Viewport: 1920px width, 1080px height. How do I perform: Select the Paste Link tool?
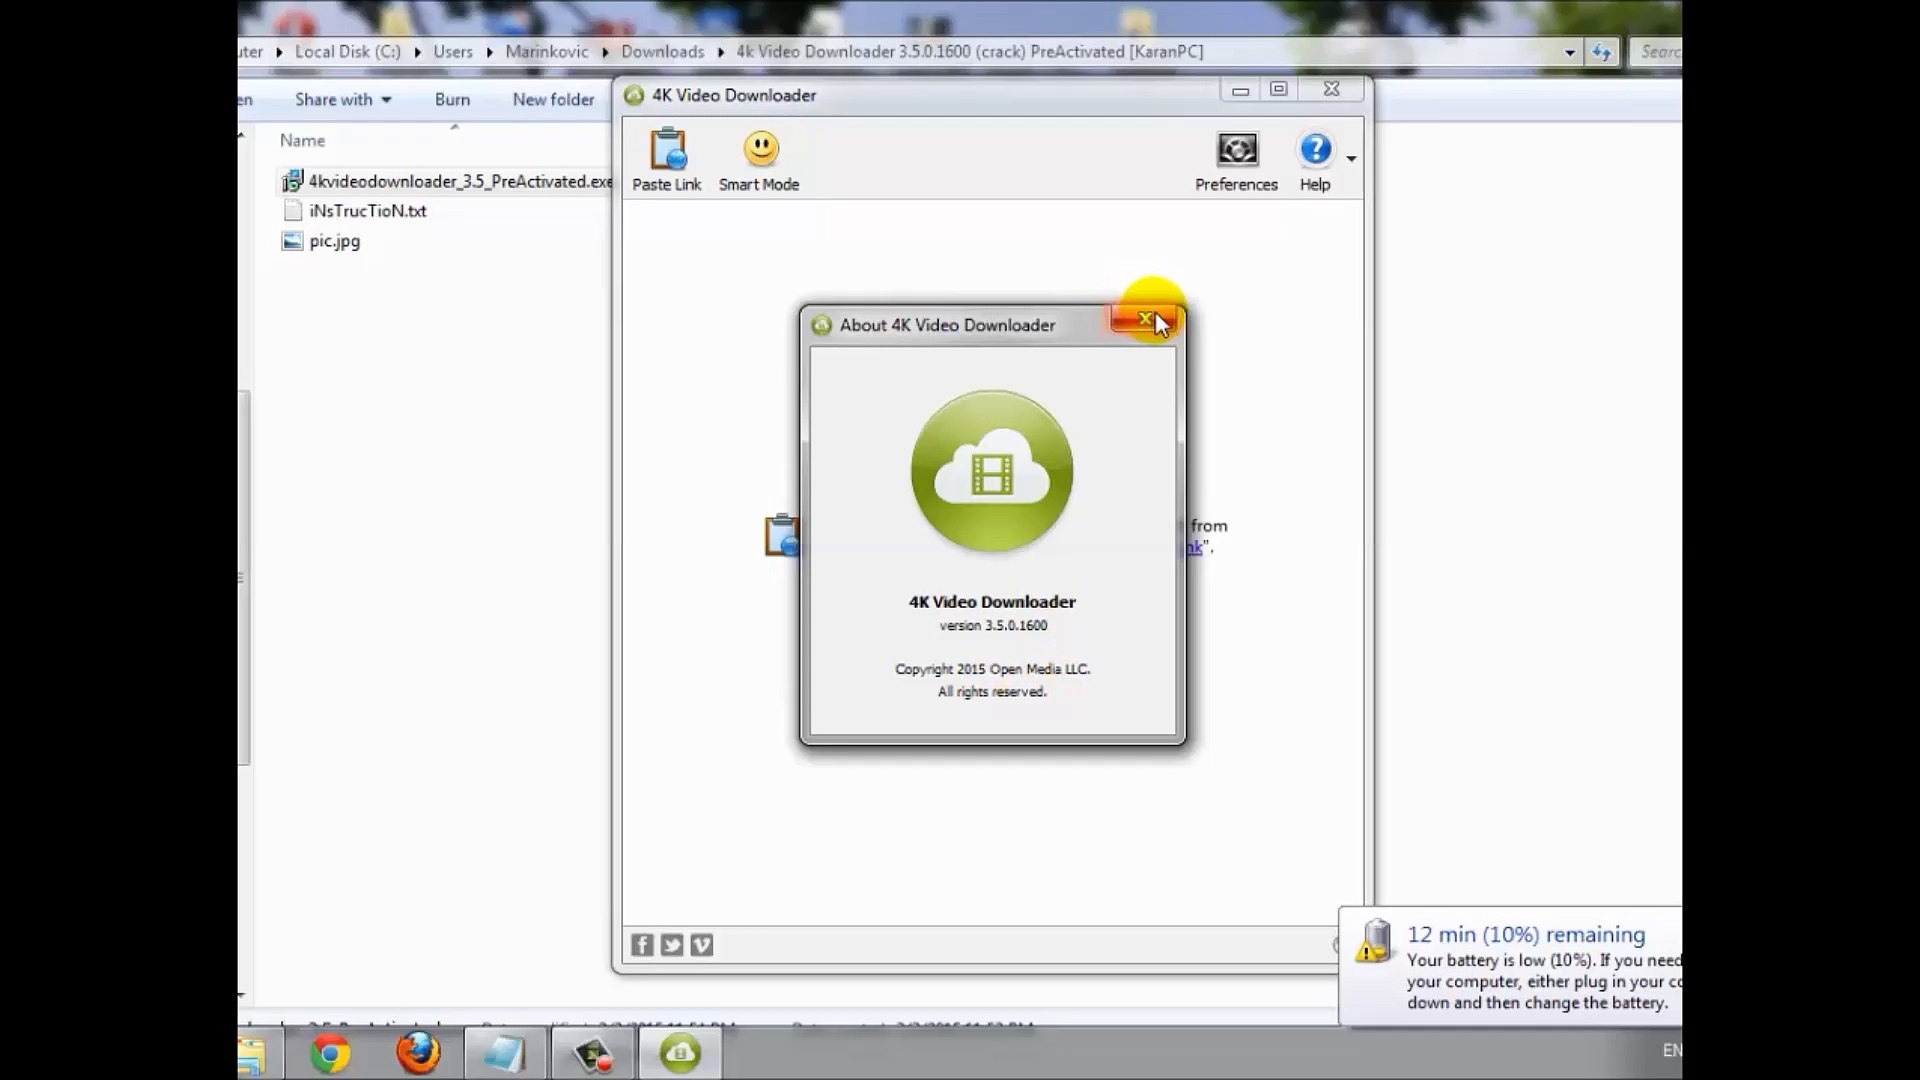click(x=666, y=160)
